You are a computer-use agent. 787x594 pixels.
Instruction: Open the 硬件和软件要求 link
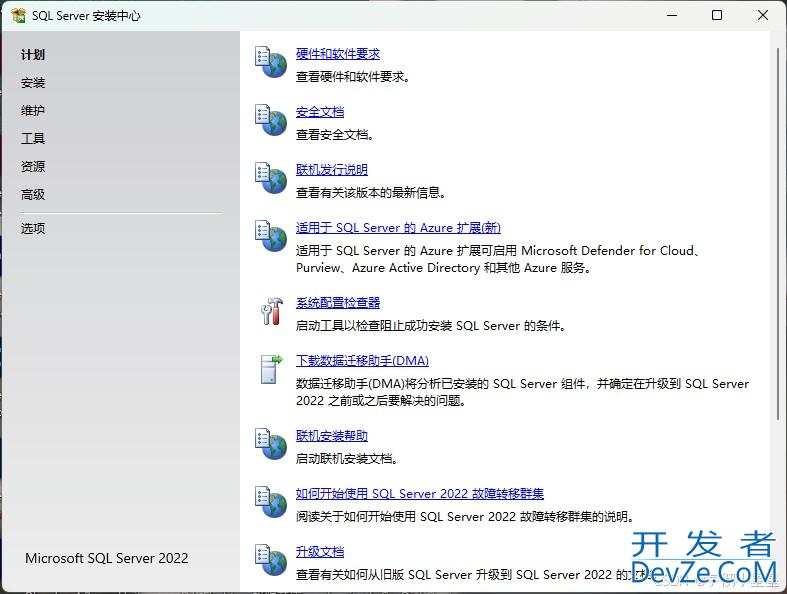tap(338, 54)
